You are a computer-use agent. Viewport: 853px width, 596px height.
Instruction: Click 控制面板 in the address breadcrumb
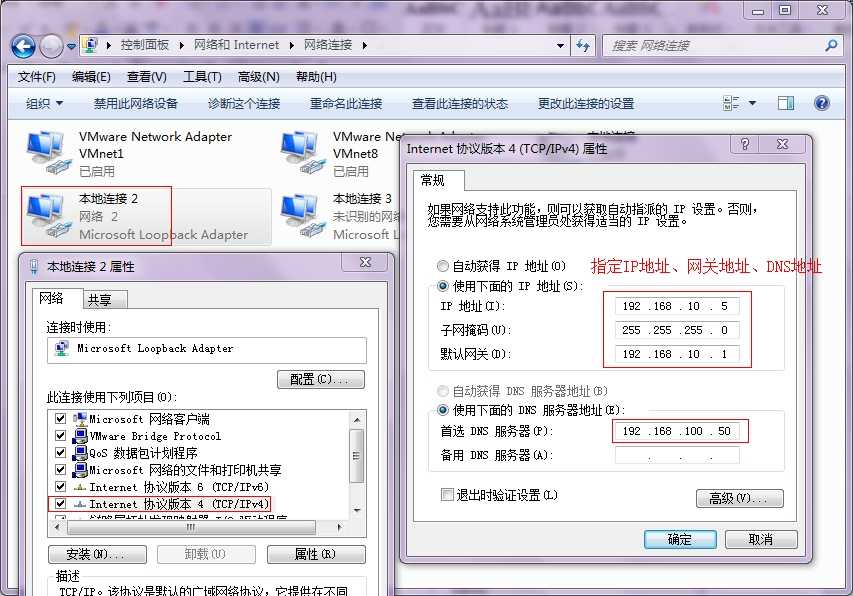[145, 45]
